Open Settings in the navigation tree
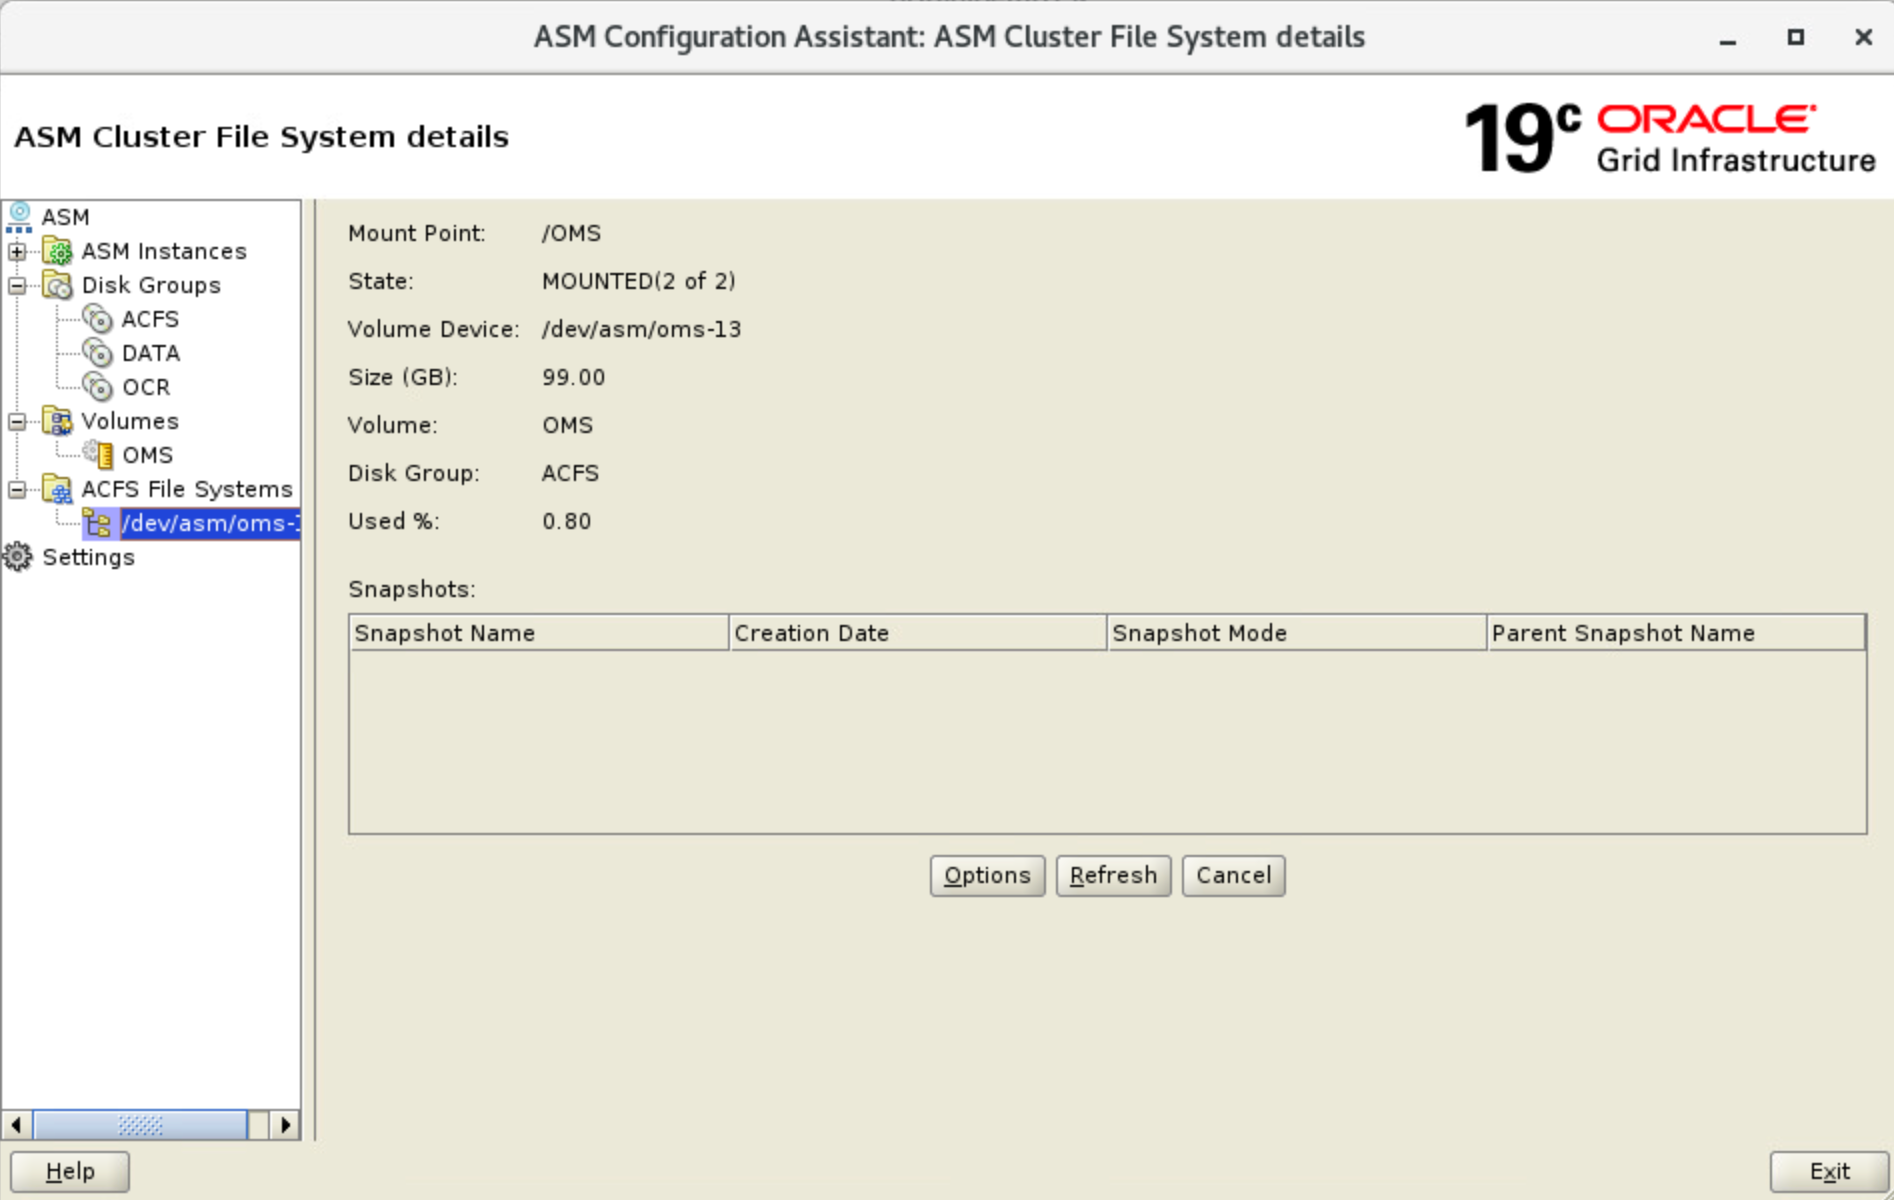The height and width of the screenshot is (1200, 1894). click(x=88, y=557)
